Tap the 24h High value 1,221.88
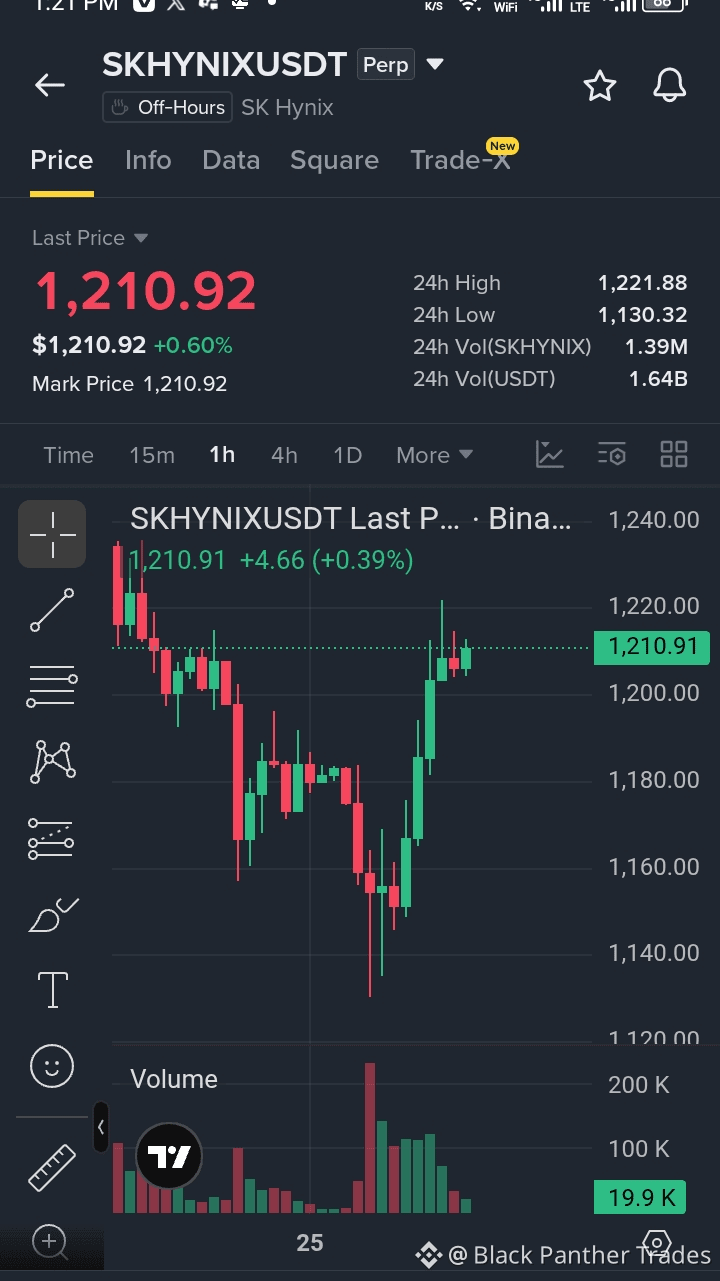Viewport: 720px width, 1281px height. click(643, 283)
